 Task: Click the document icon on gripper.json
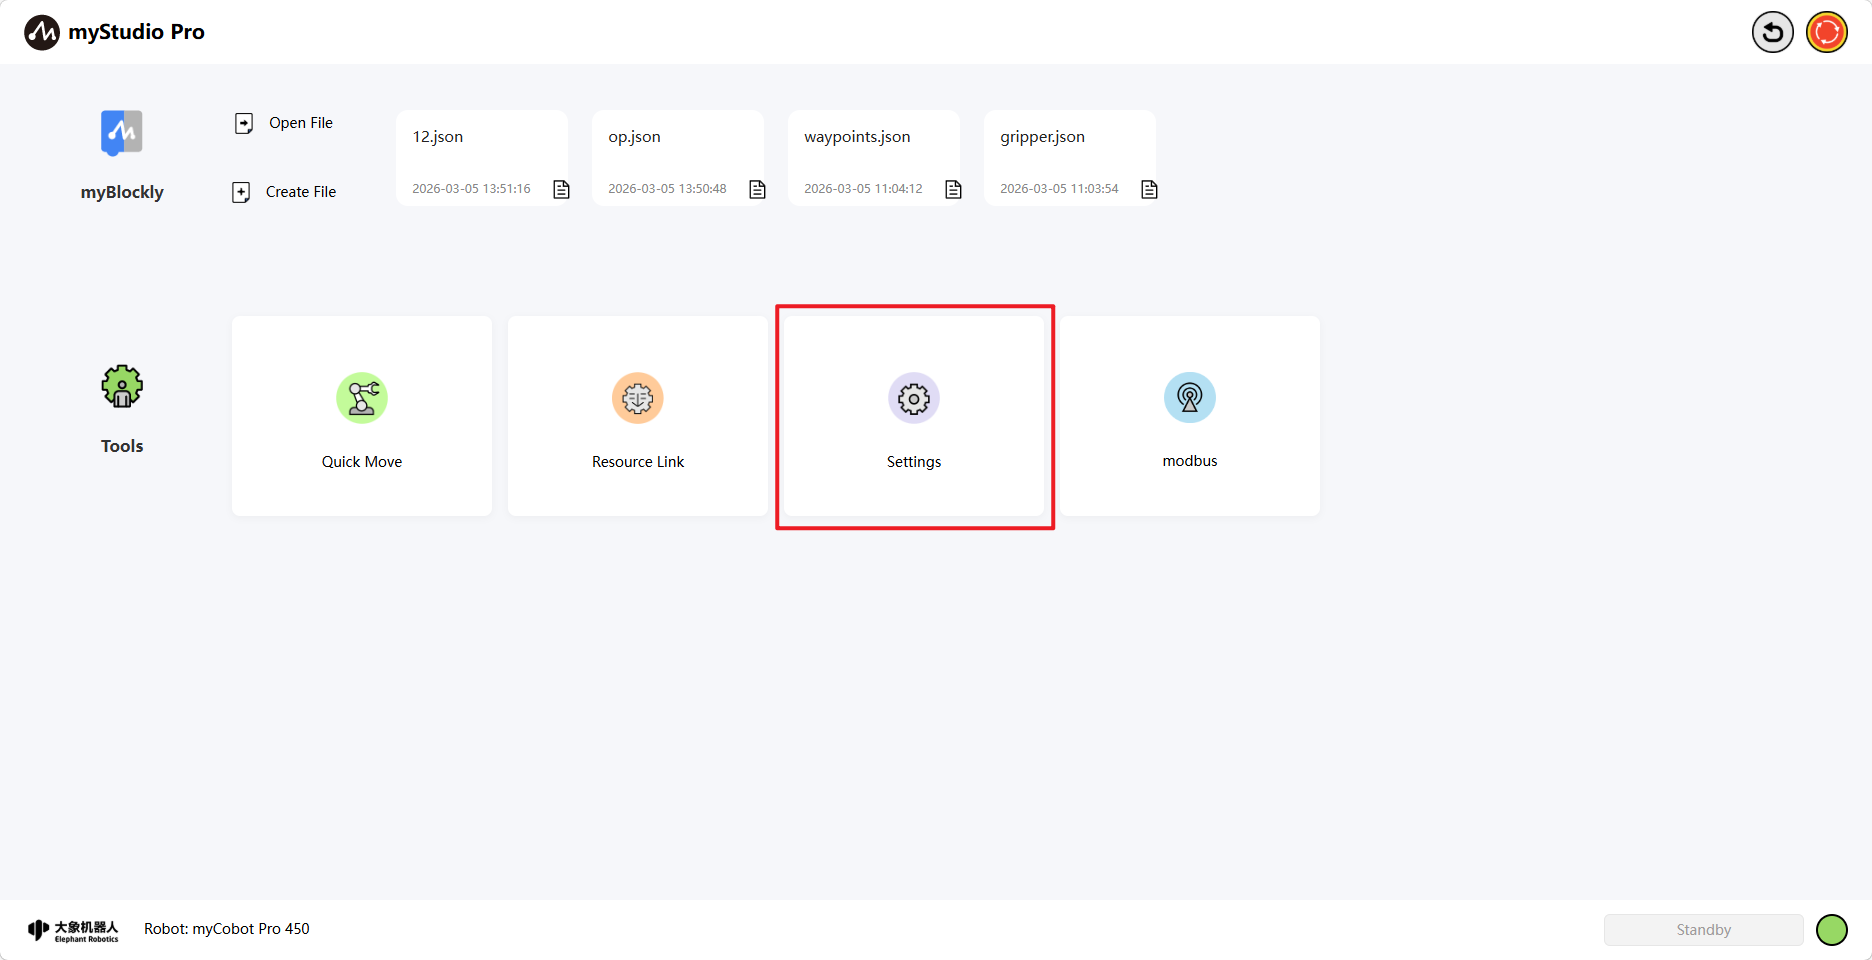[1150, 189]
